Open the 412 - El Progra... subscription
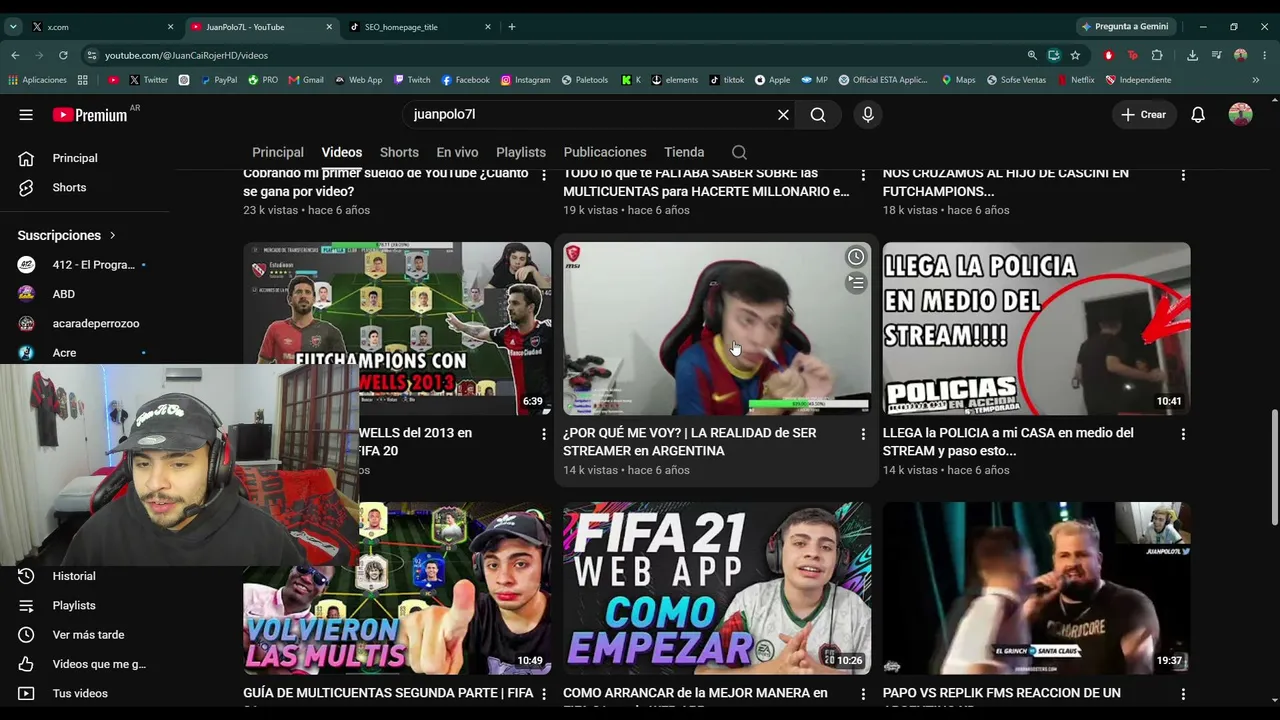 tap(84, 265)
